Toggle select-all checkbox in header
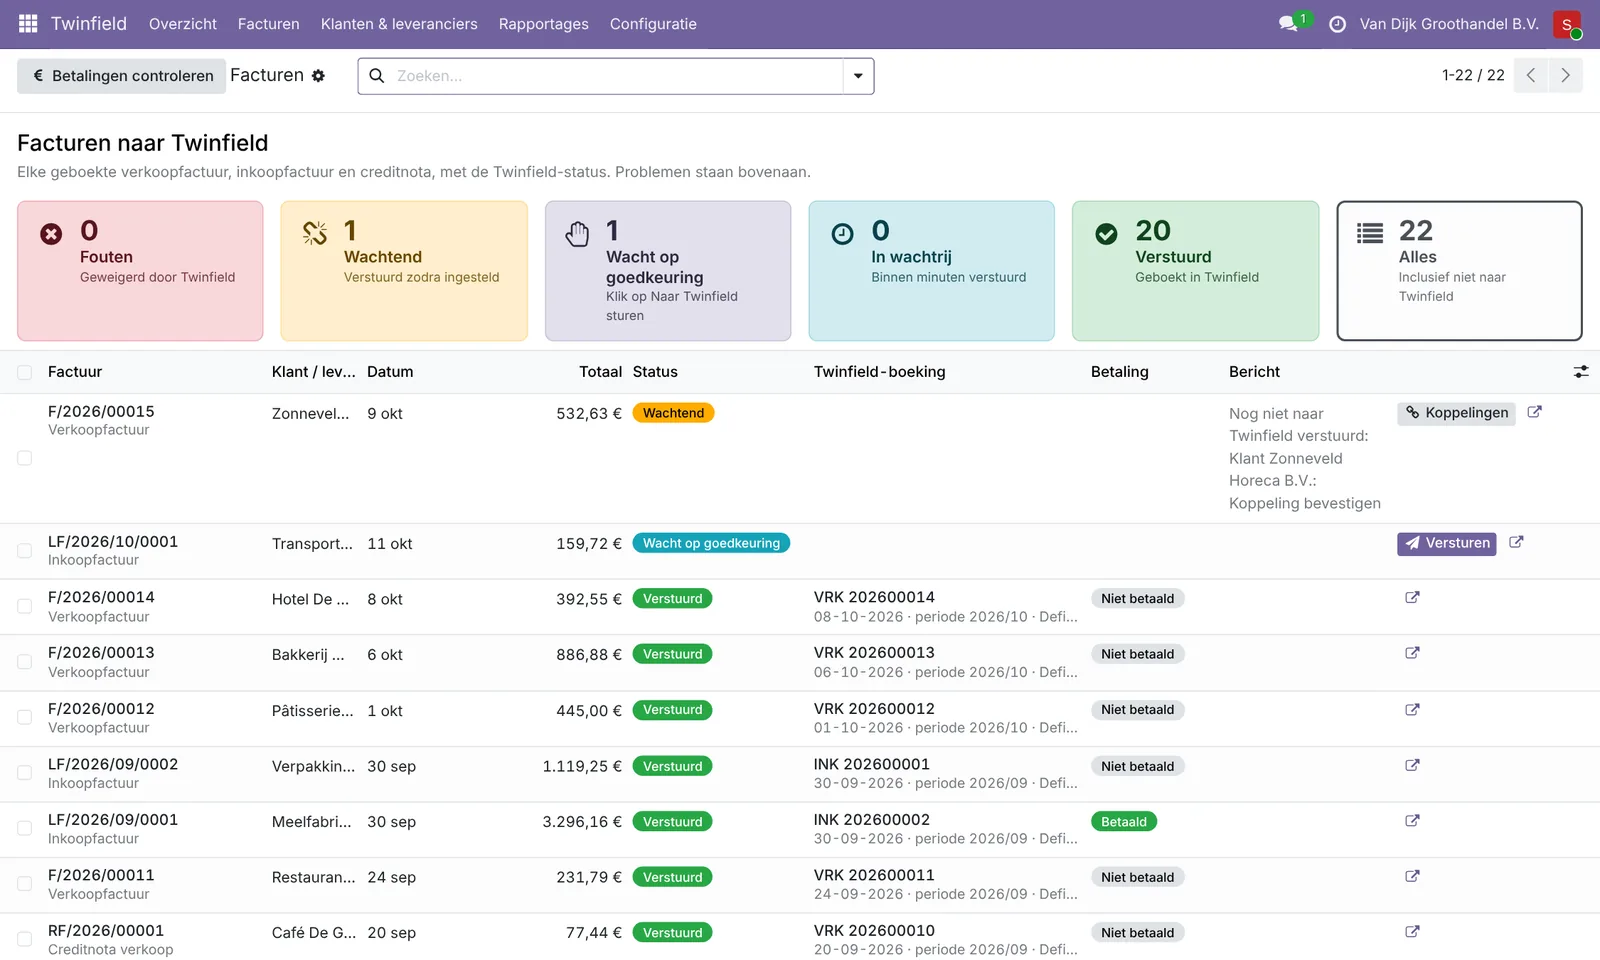This screenshot has width=1600, height=960. pyautogui.click(x=25, y=373)
